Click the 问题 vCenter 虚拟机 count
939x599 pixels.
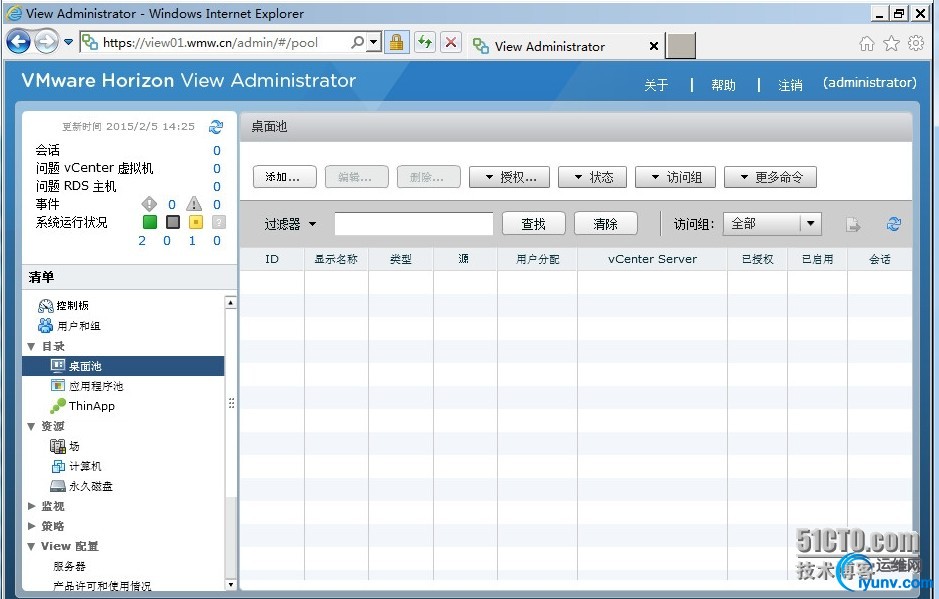pos(217,168)
